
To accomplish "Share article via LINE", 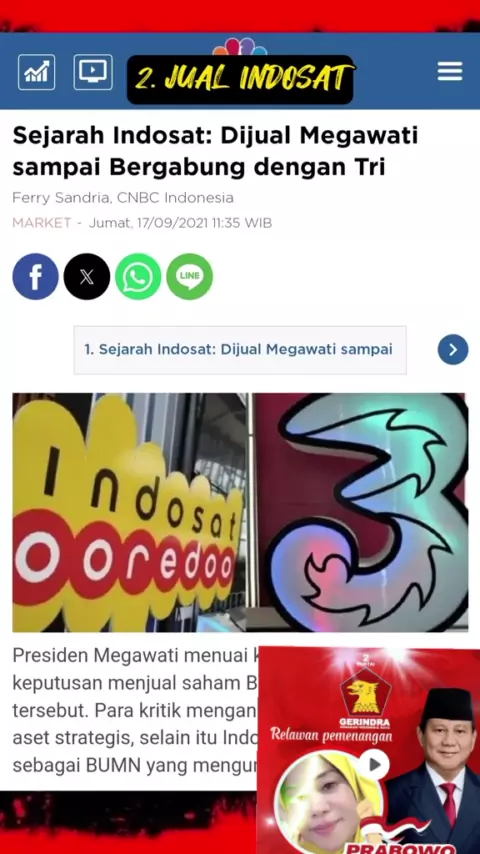I will [189, 277].
